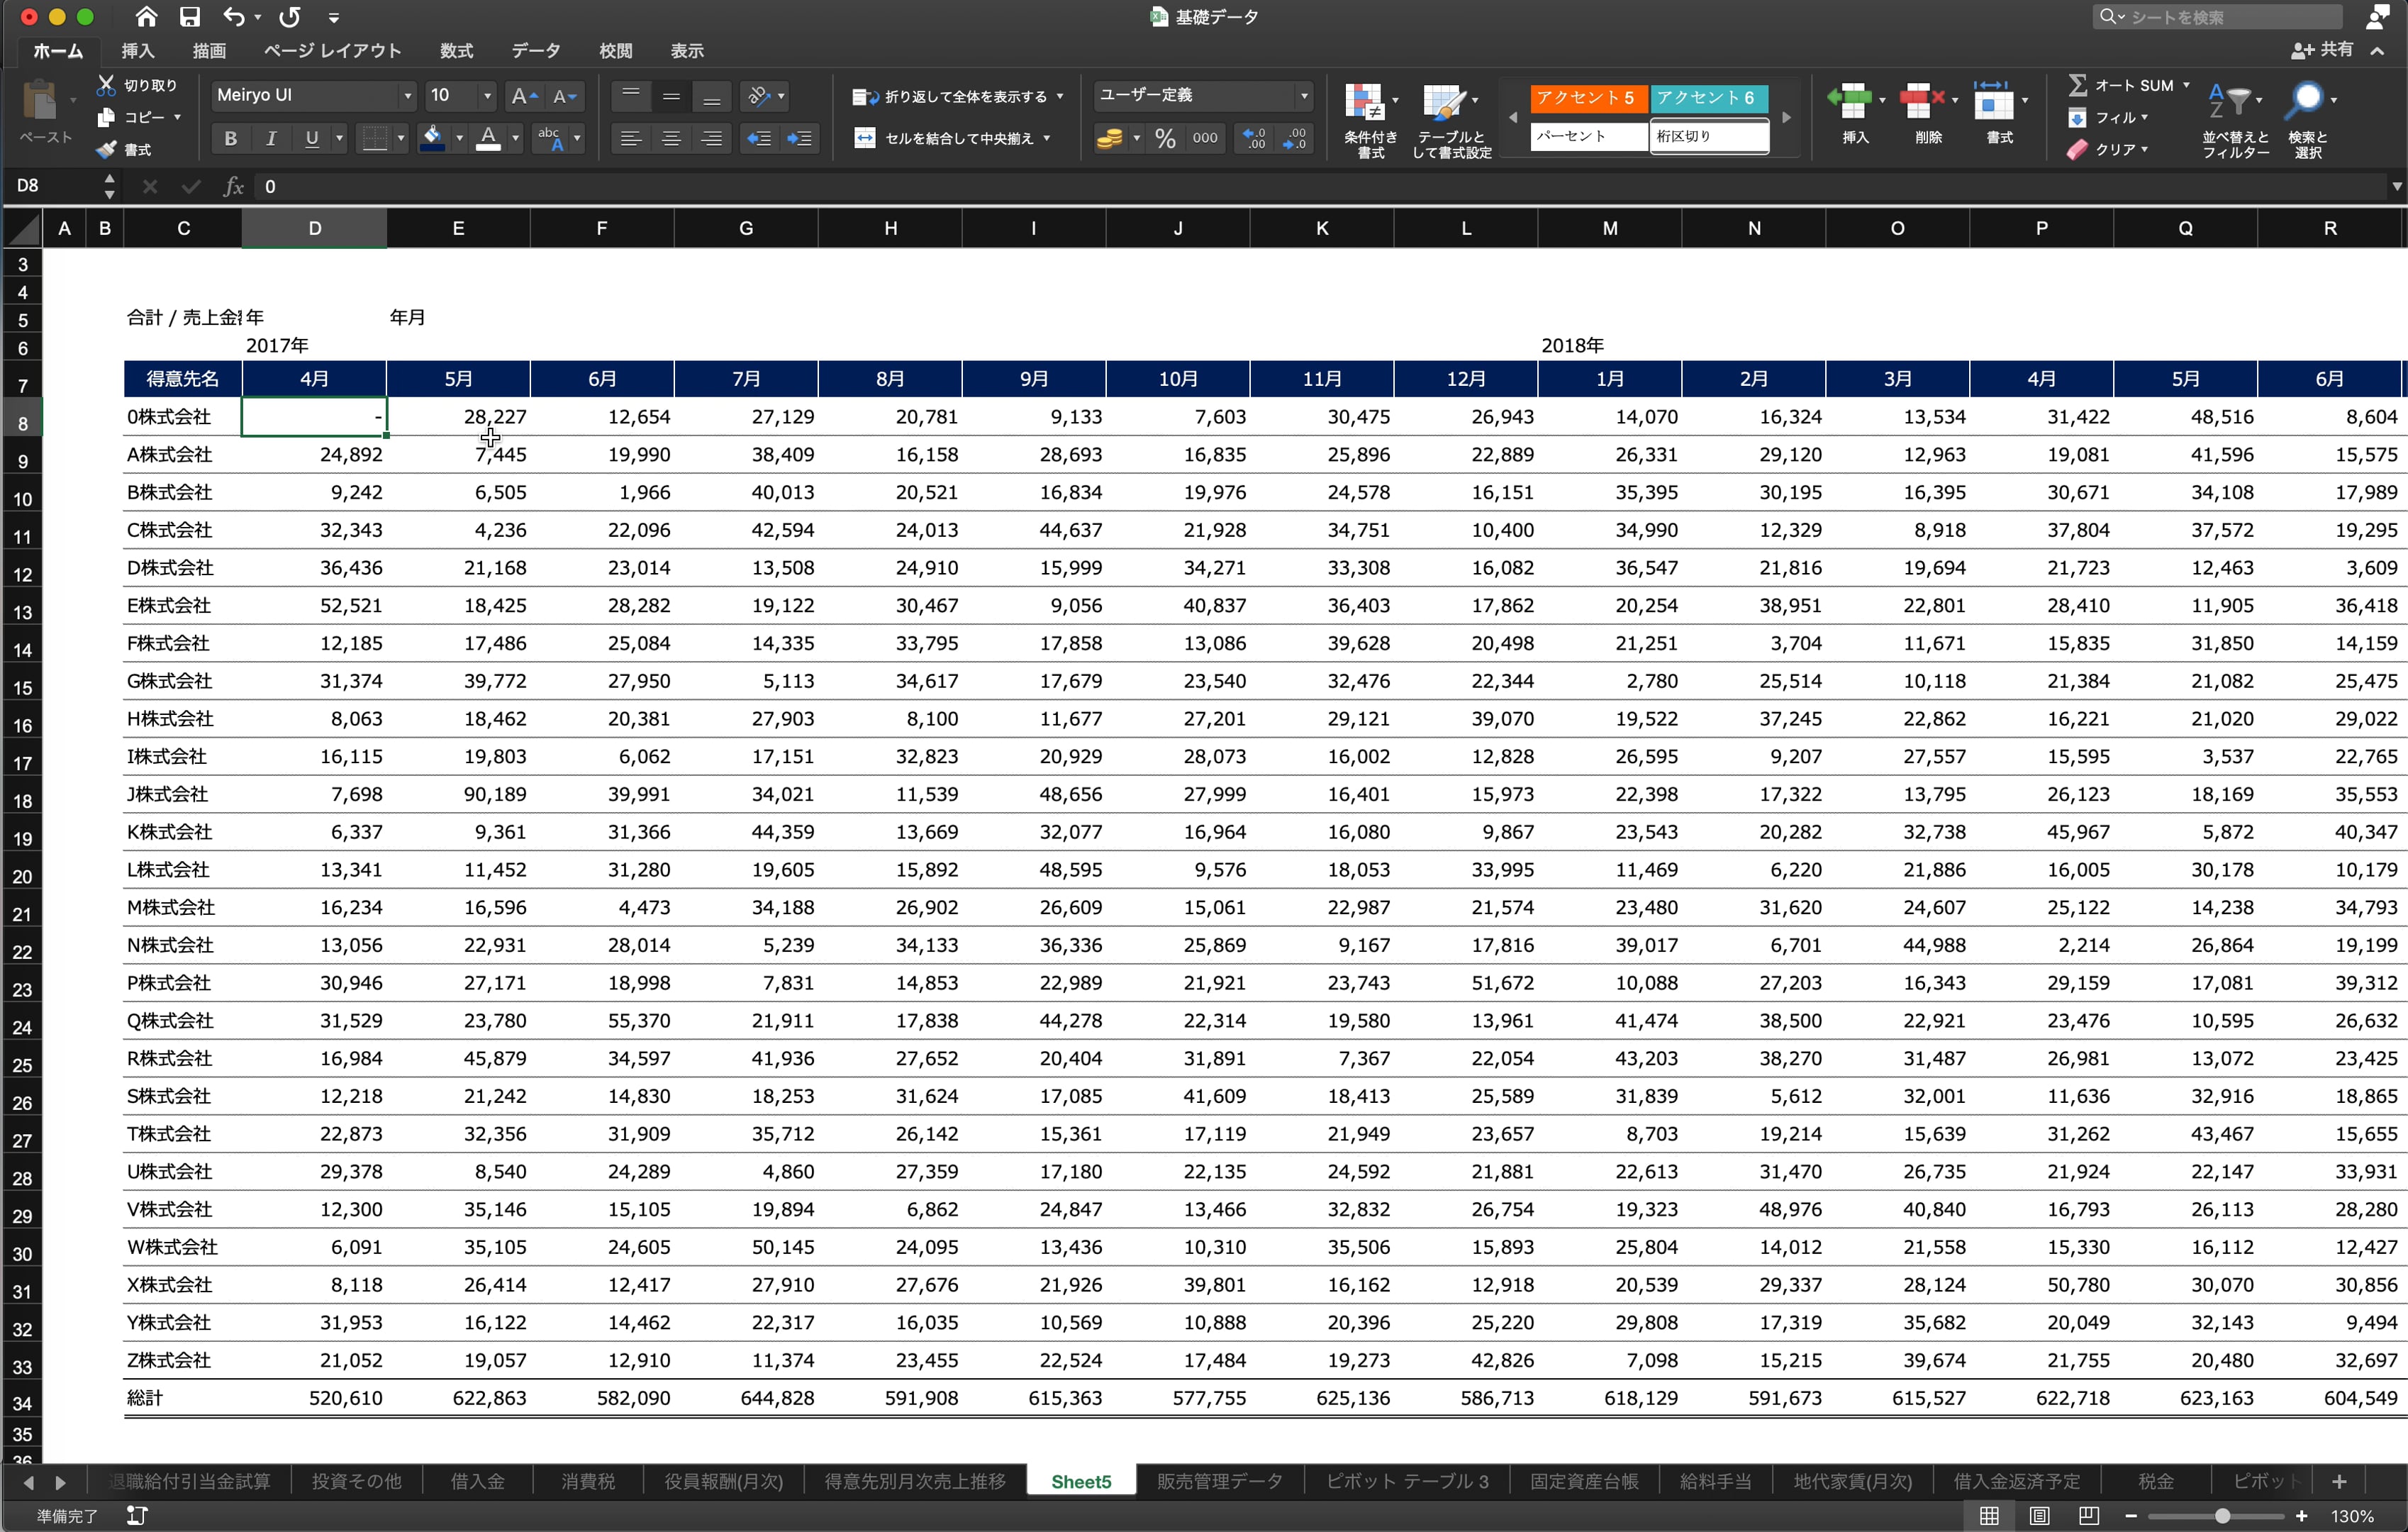Click the Format Painter brush icon
Viewport: 2408px width, 1532px height.
(x=106, y=150)
